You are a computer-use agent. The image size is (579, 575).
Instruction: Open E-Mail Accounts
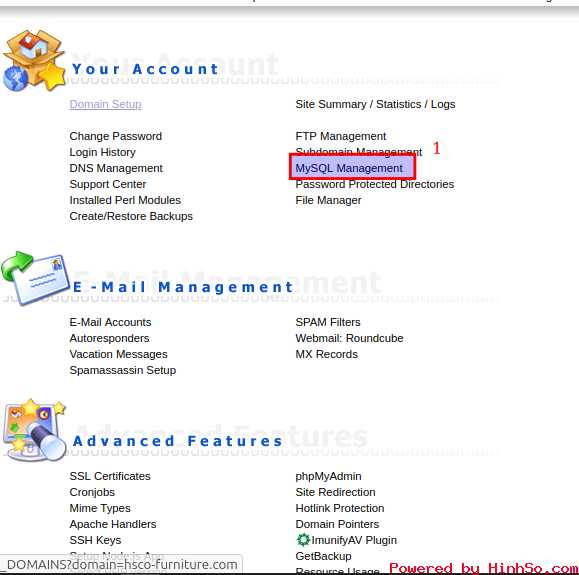pyautogui.click(x=110, y=322)
